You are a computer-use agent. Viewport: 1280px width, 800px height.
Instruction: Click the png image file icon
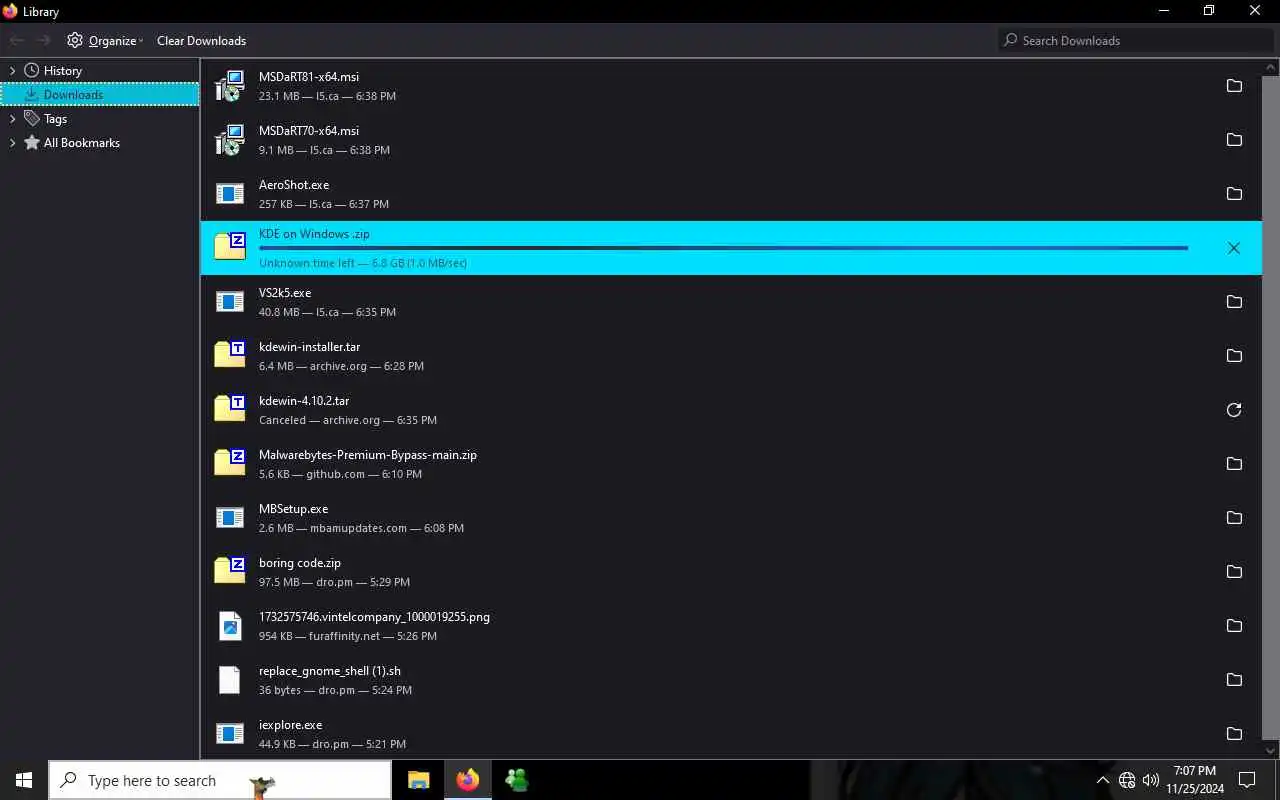coord(230,626)
